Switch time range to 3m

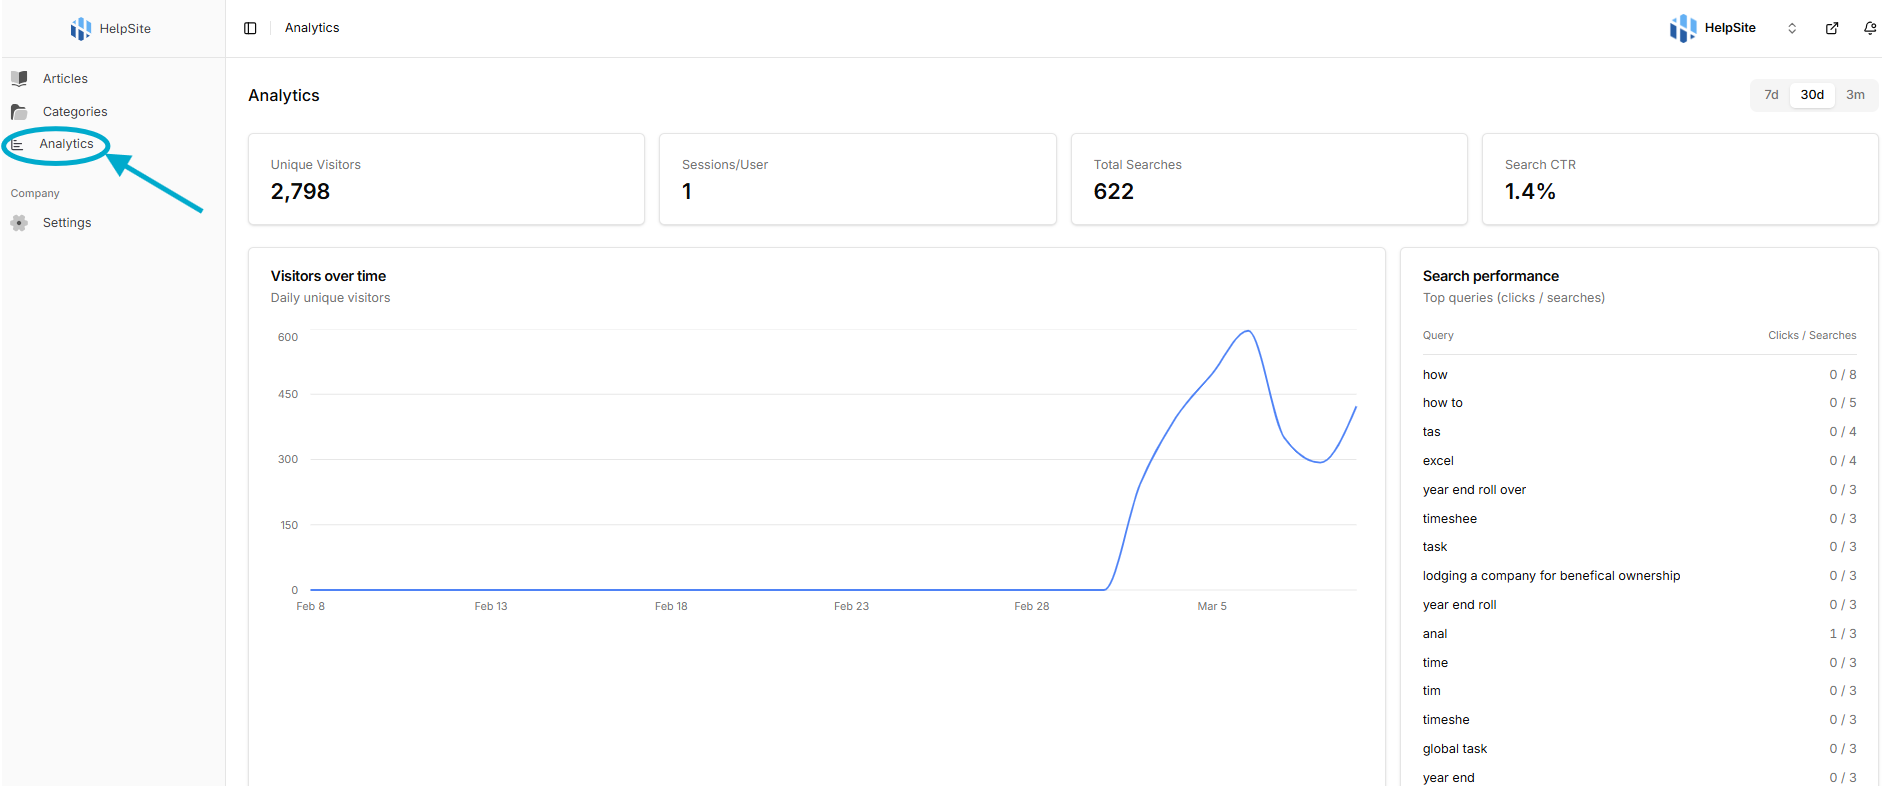pyautogui.click(x=1855, y=95)
